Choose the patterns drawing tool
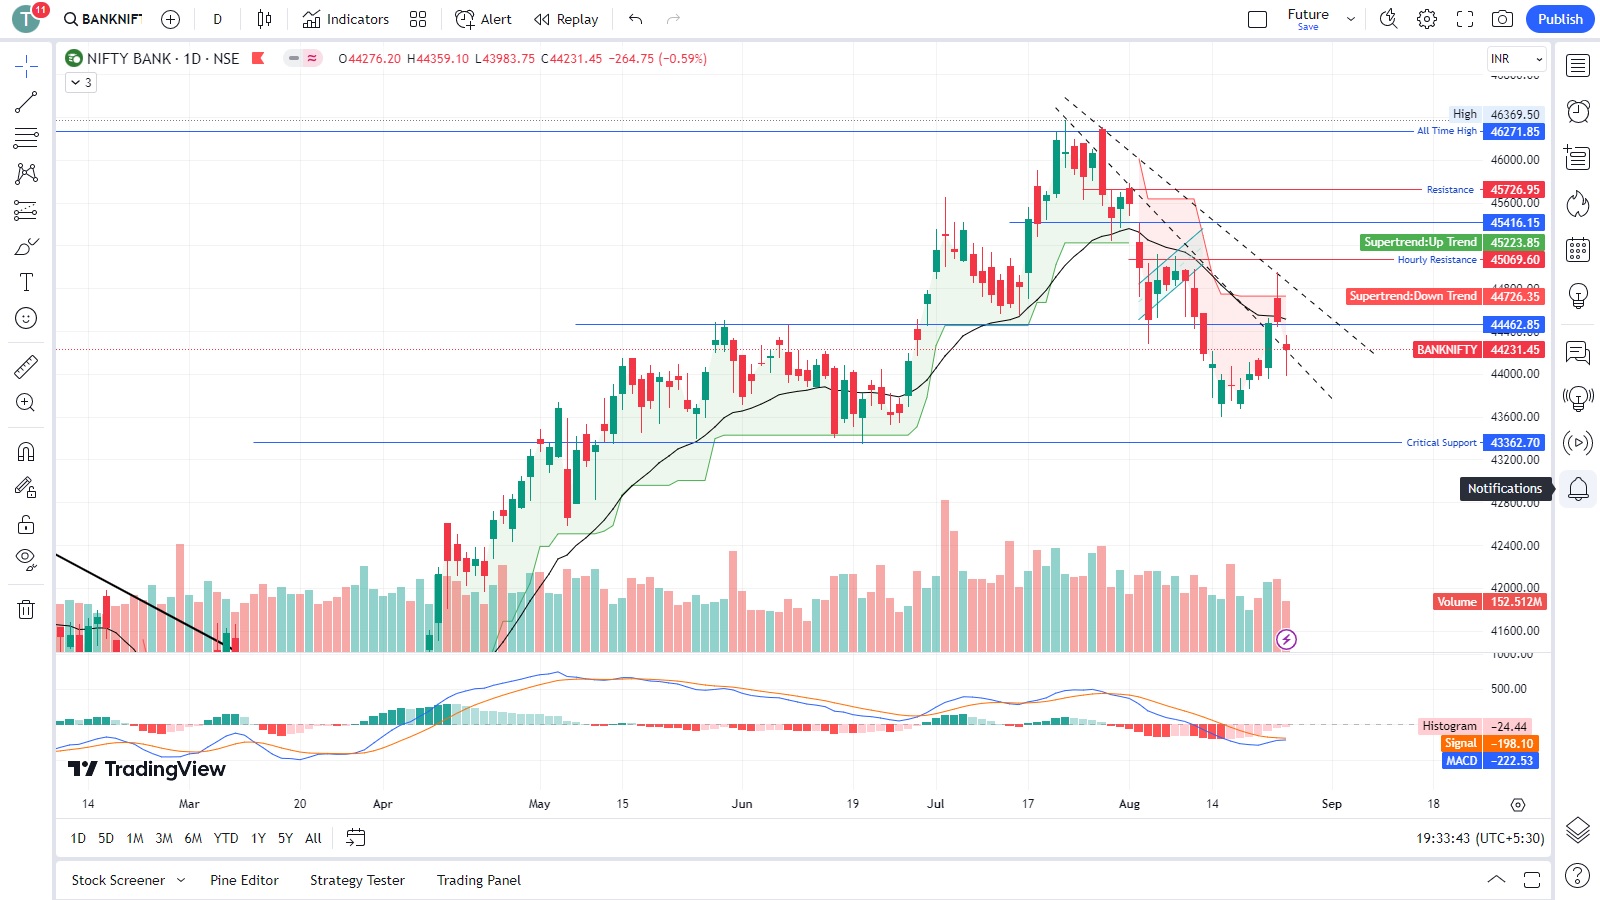The height and width of the screenshot is (900, 1600). coord(26,174)
